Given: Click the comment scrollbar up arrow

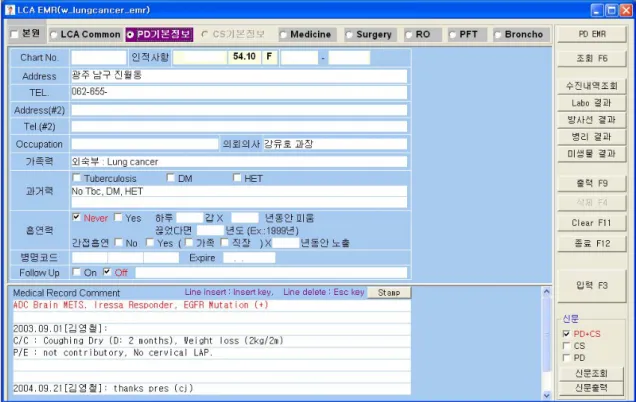Looking at the screenshot, I should tap(546, 291).
